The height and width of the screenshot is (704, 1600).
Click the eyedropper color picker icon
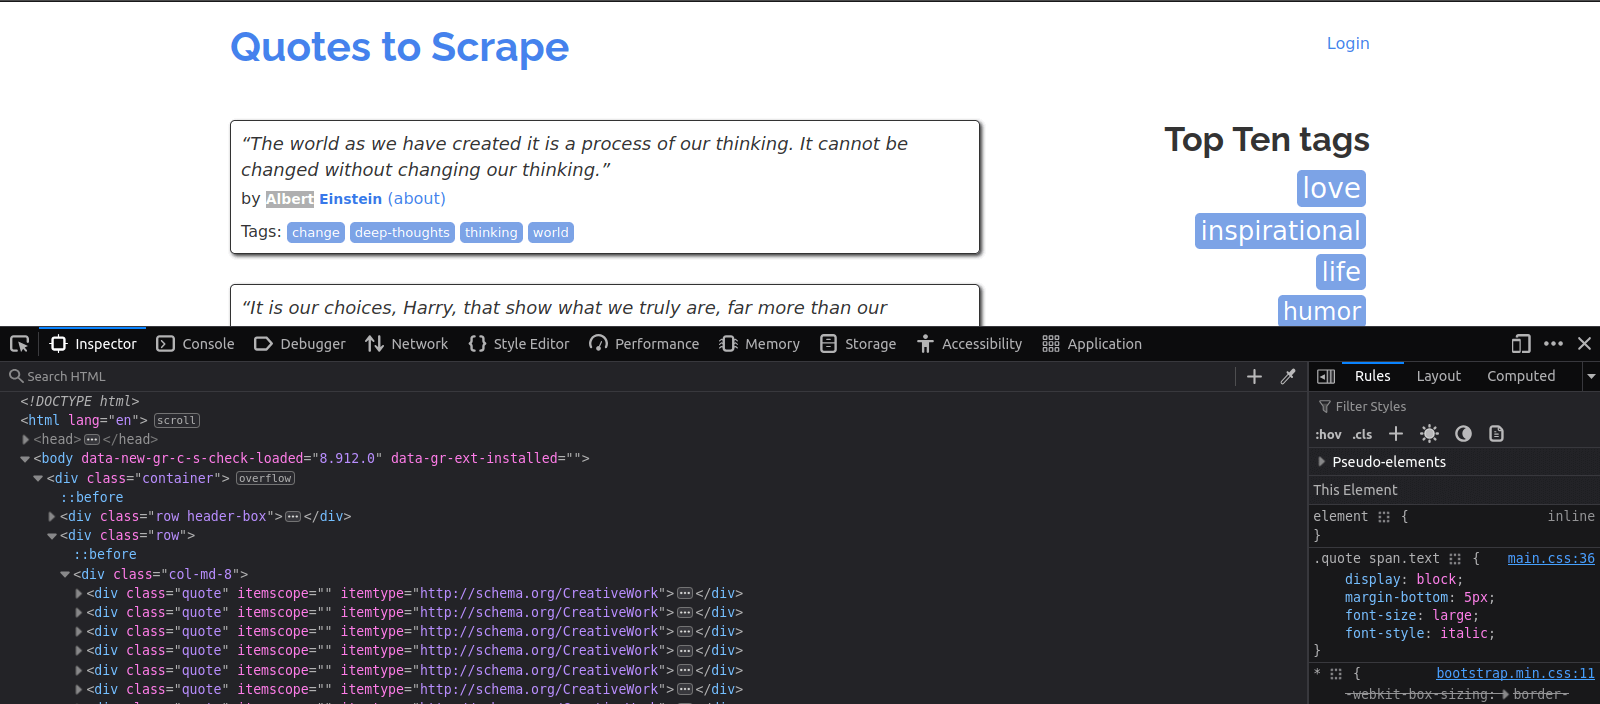(x=1288, y=376)
